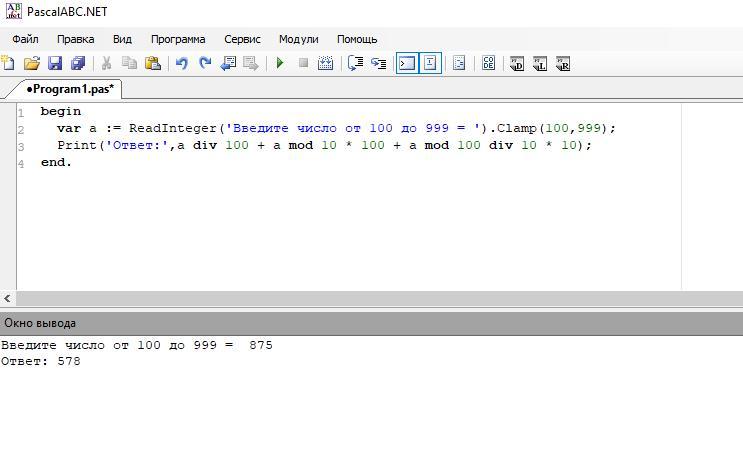Click the PascalABC.NET app icon in title bar

tap(13, 11)
